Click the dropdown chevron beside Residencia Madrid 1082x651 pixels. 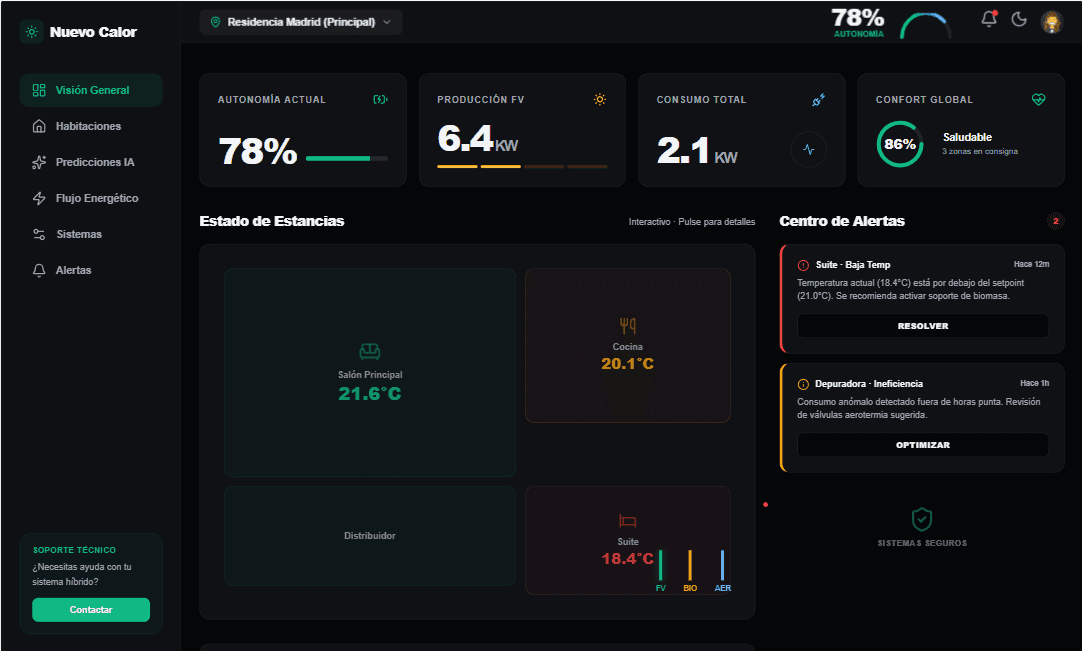click(x=387, y=22)
